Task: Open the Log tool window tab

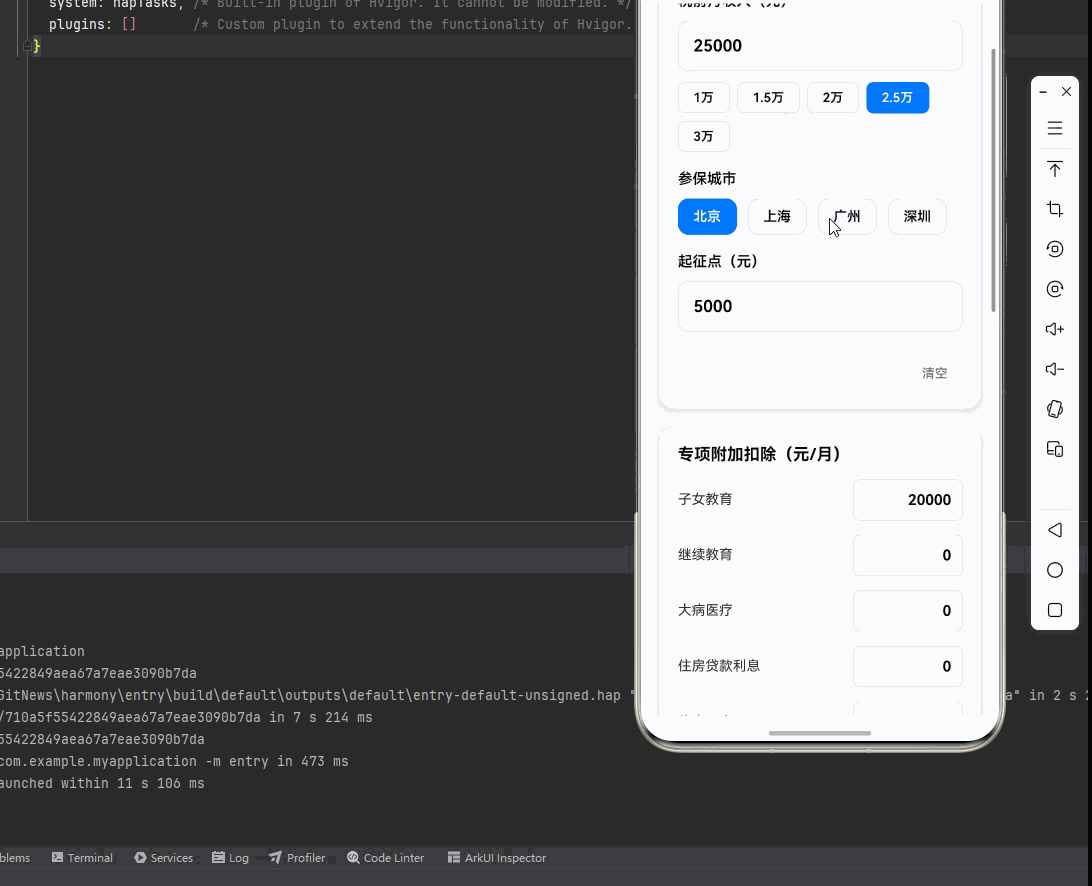Action: (231, 857)
